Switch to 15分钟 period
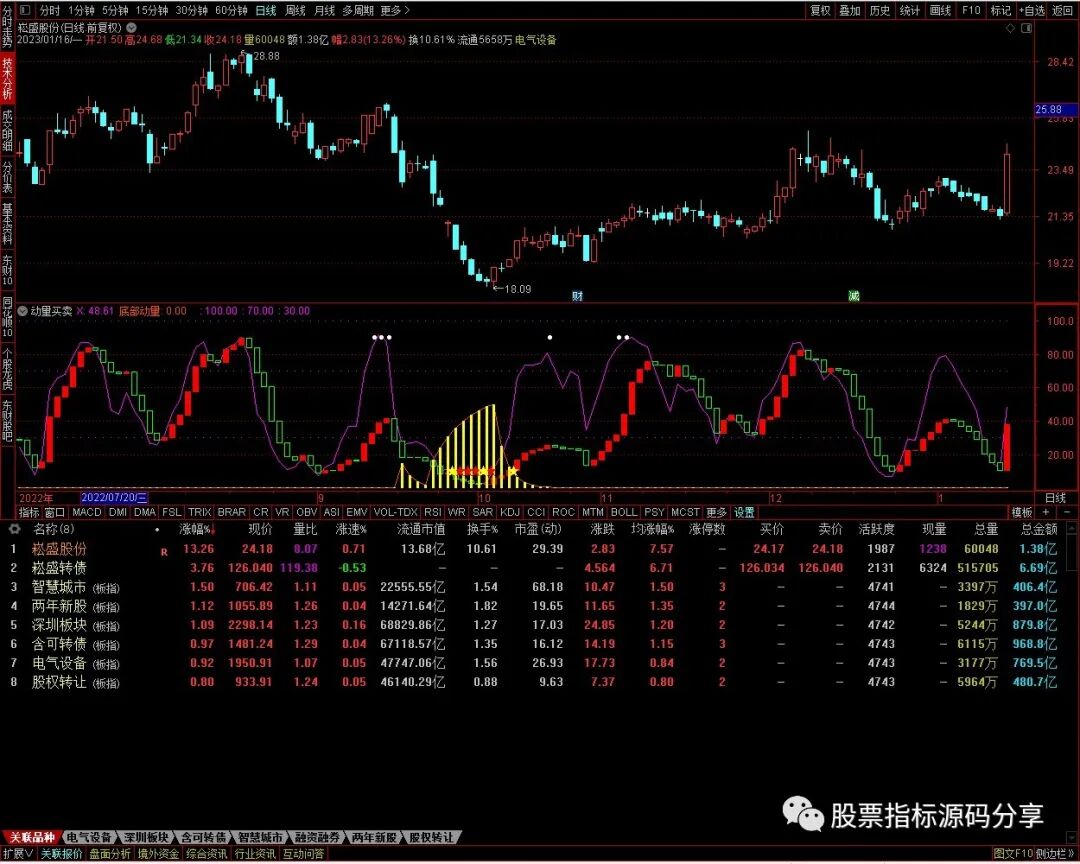The image size is (1080, 864). [x=152, y=10]
